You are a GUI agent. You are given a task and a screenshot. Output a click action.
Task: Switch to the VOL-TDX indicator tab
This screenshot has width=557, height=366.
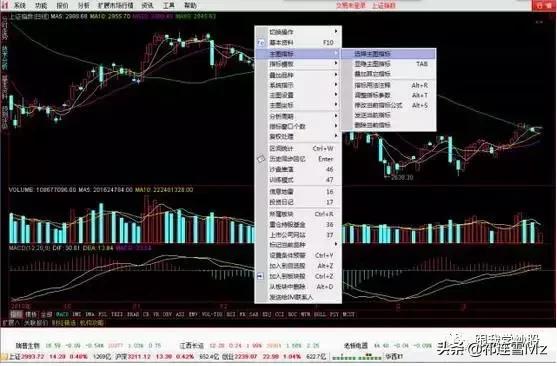[x=212, y=314]
